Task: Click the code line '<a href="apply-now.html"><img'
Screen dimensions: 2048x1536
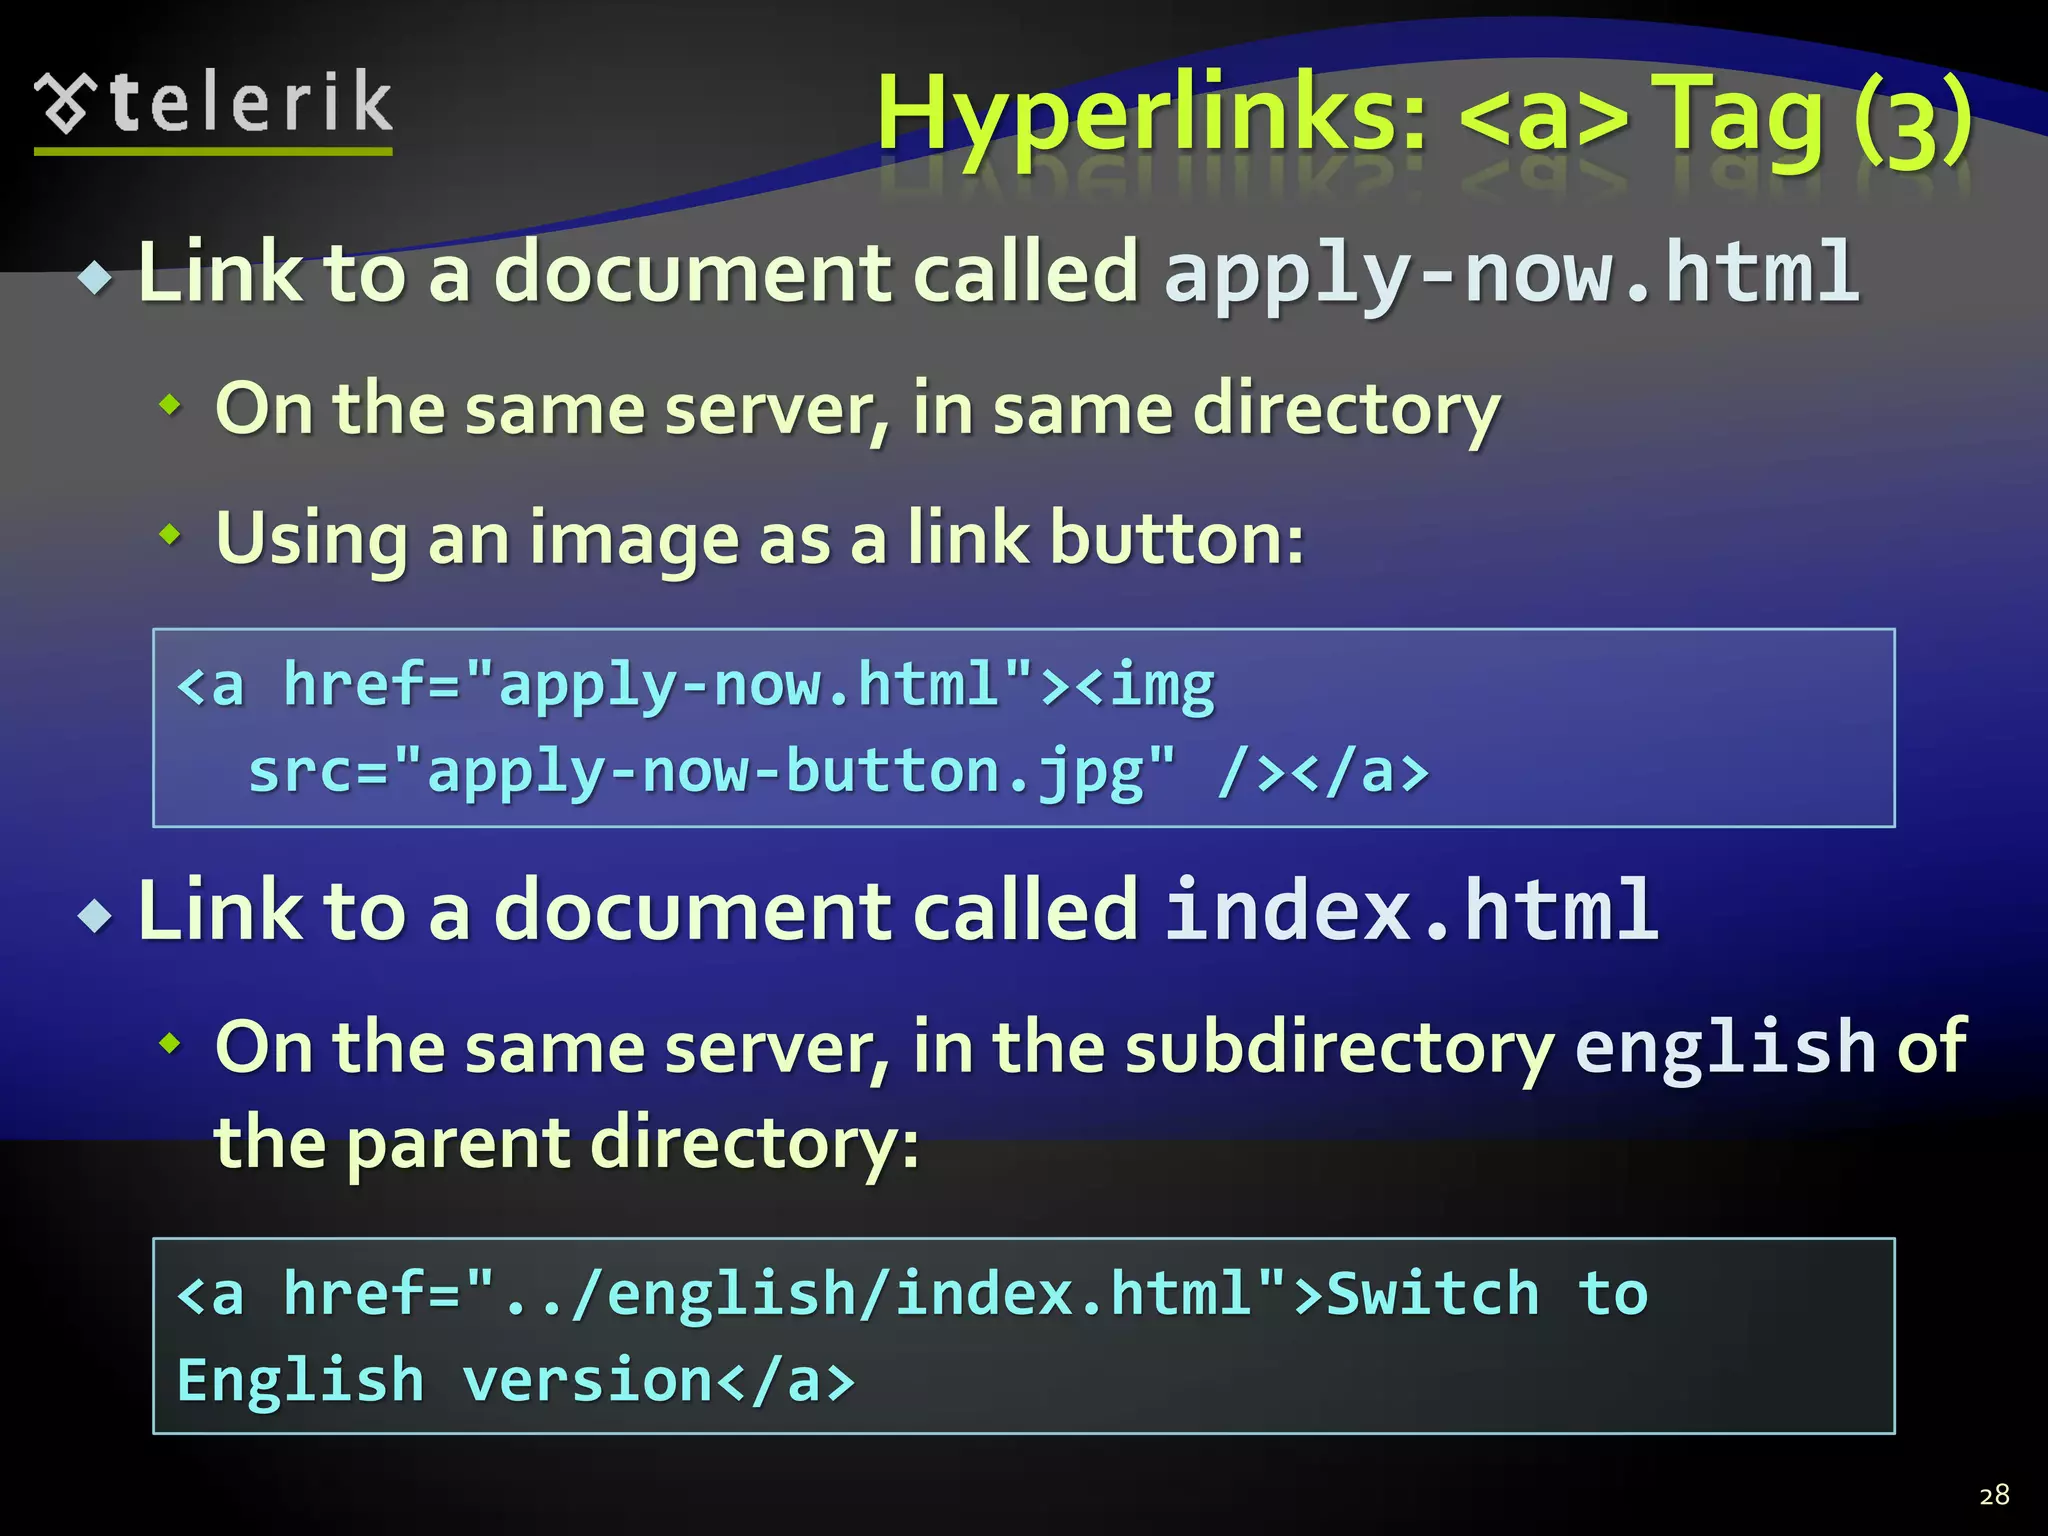Action: (696, 686)
